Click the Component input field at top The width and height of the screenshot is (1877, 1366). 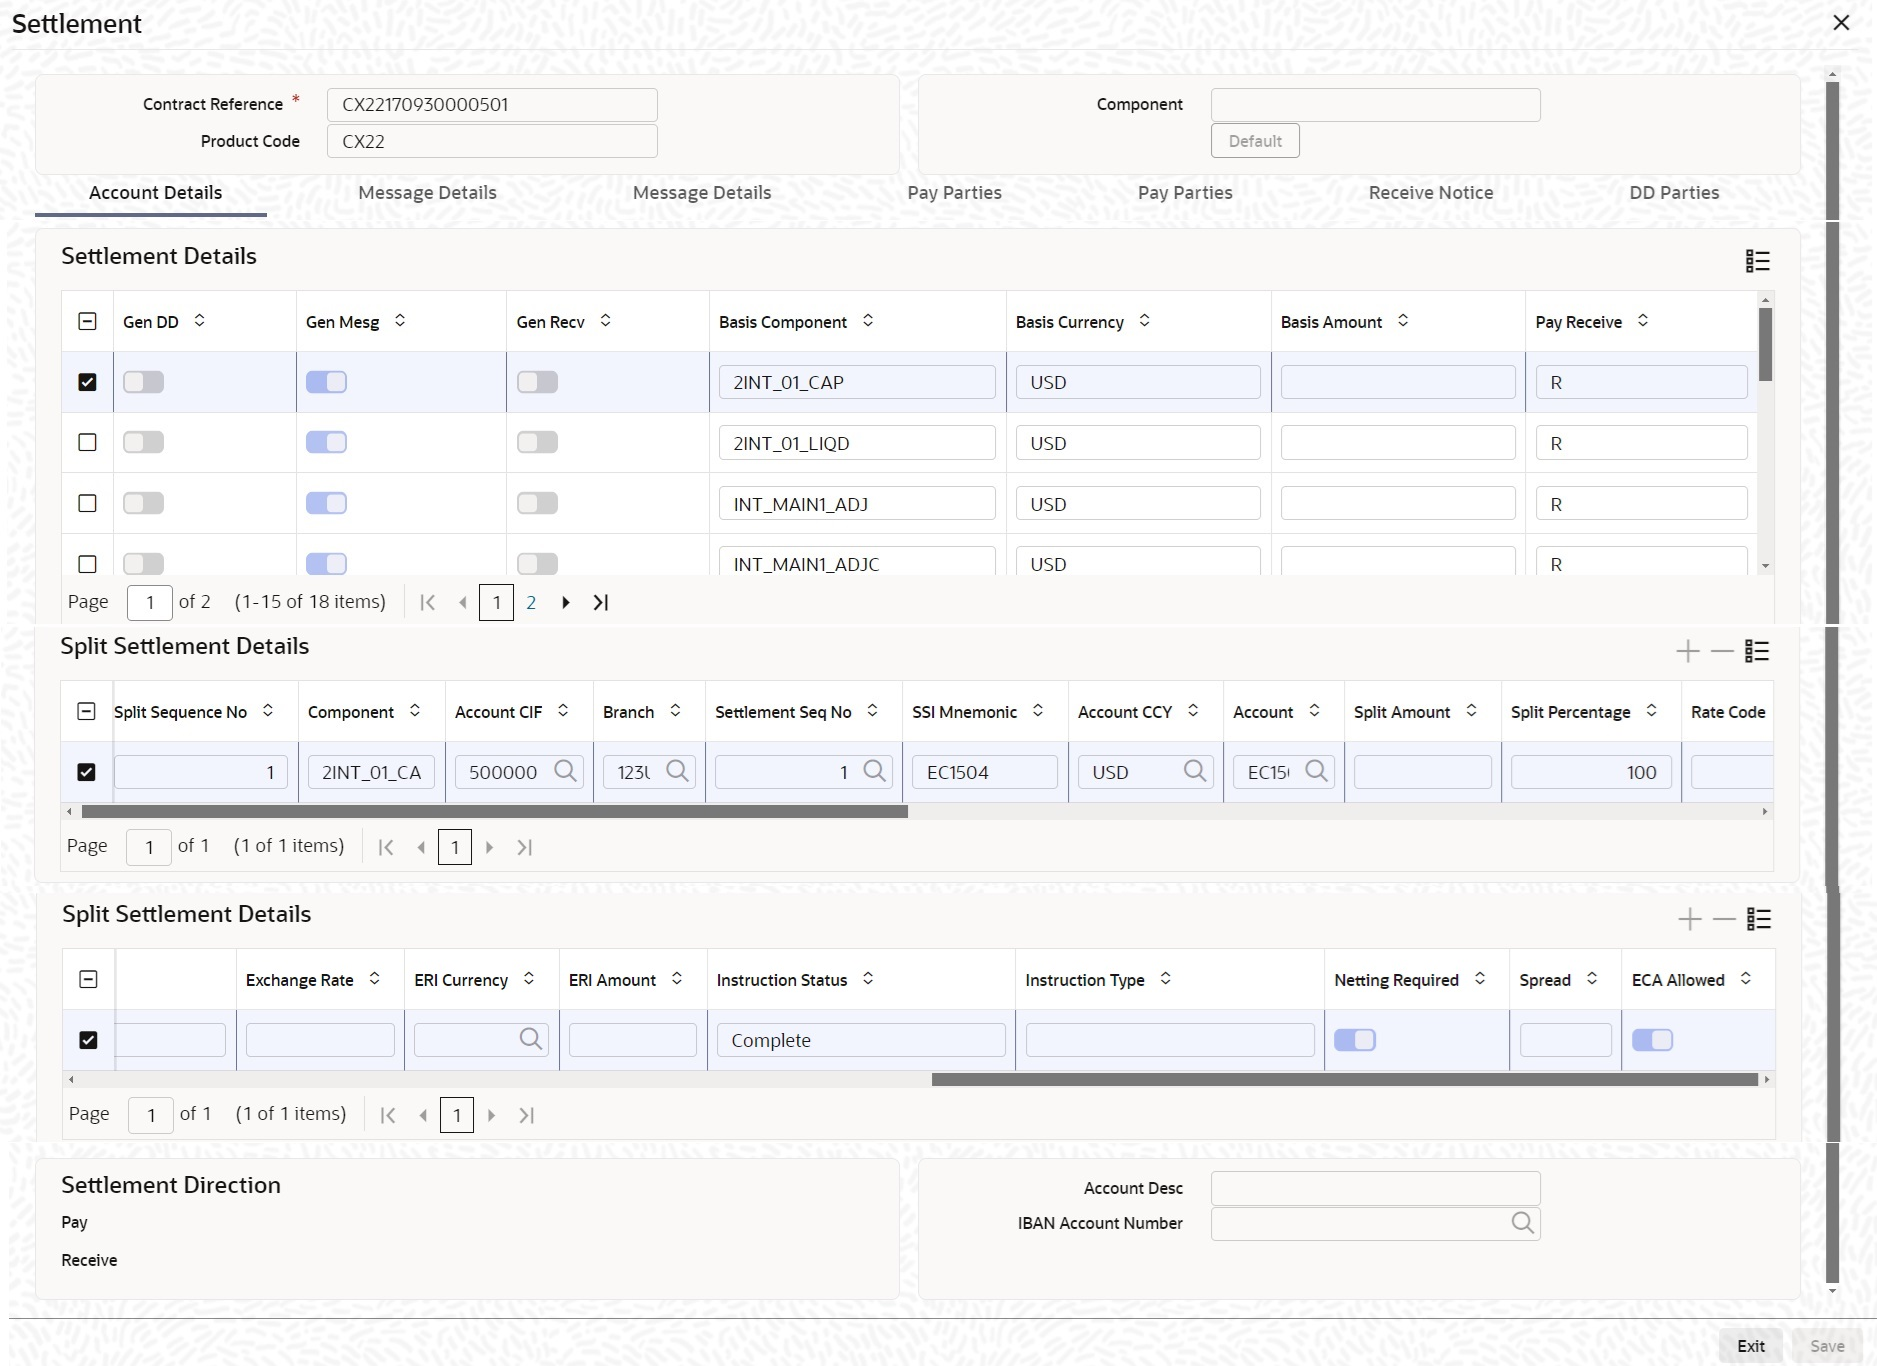[1376, 105]
